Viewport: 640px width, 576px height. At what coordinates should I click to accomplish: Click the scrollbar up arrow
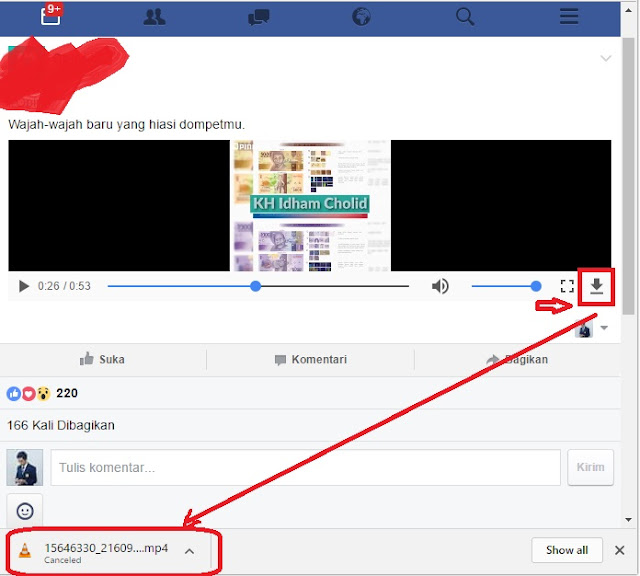[629, 9]
